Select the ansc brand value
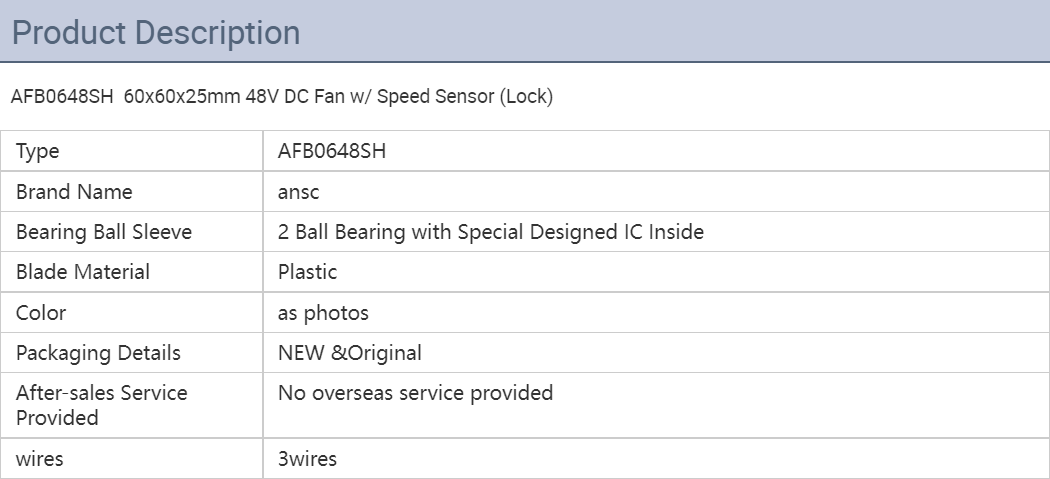This screenshot has width=1050, height=479. pos(299,192)
